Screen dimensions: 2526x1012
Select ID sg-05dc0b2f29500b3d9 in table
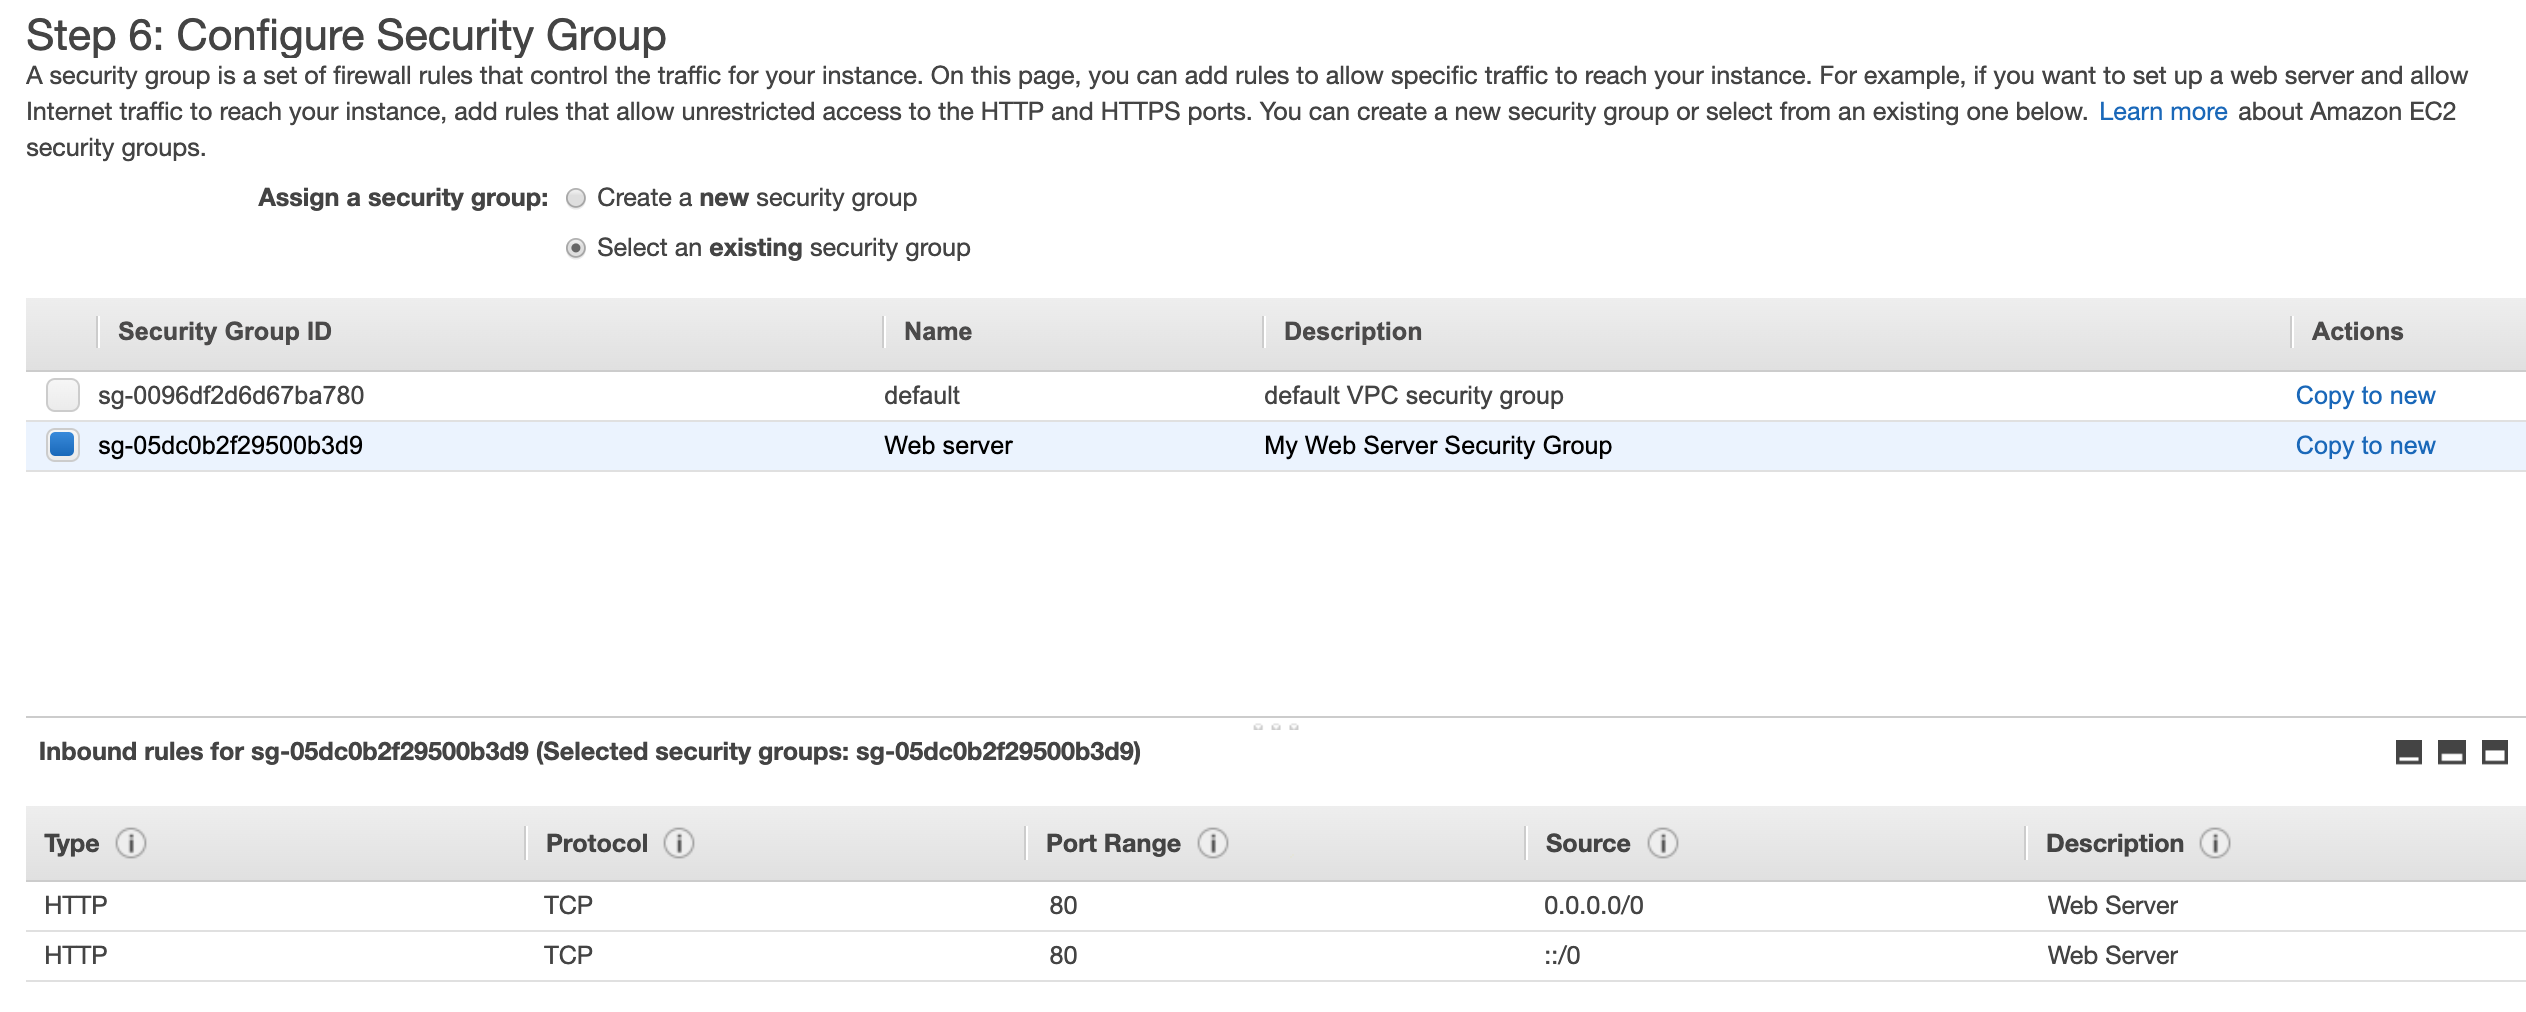coord(230,445)
